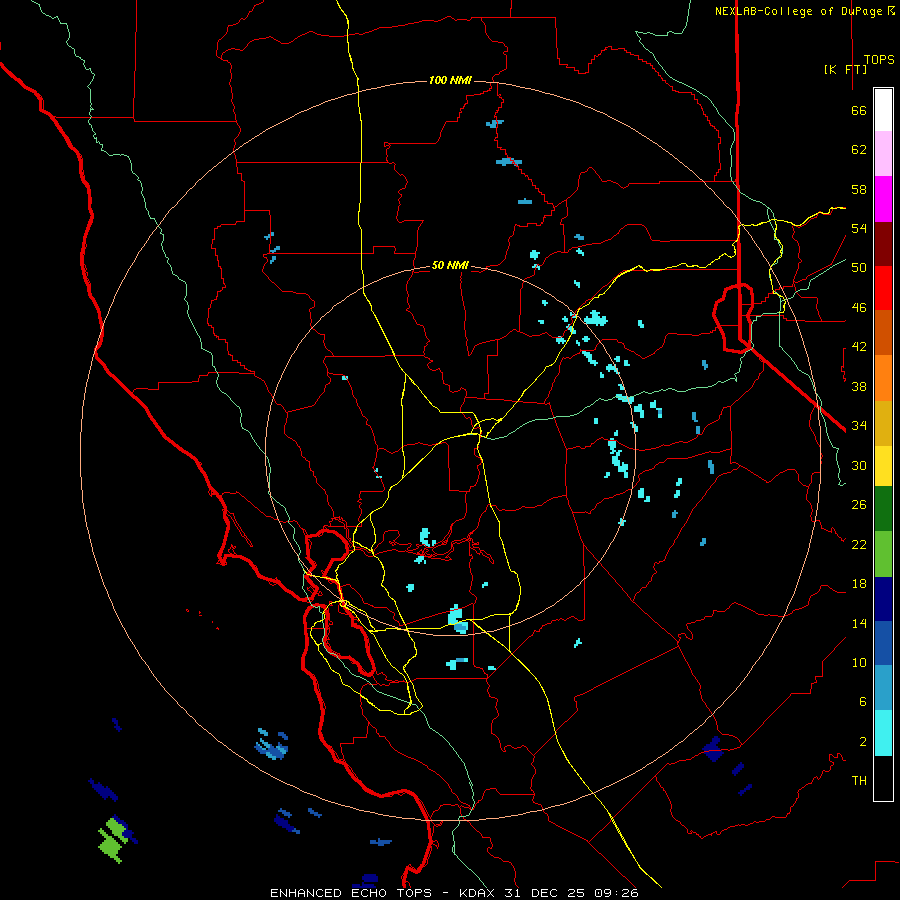The image size is (900, 900).
Task: Click the "34" legend value
Action: click(859, 426)
